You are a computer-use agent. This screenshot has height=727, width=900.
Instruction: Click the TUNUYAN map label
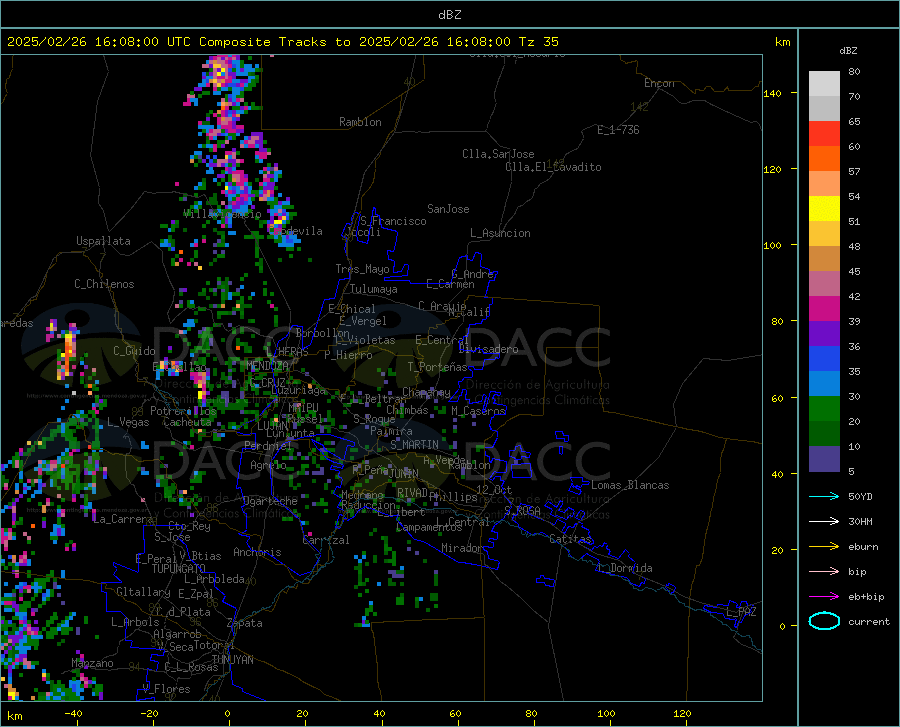point(232,659)
